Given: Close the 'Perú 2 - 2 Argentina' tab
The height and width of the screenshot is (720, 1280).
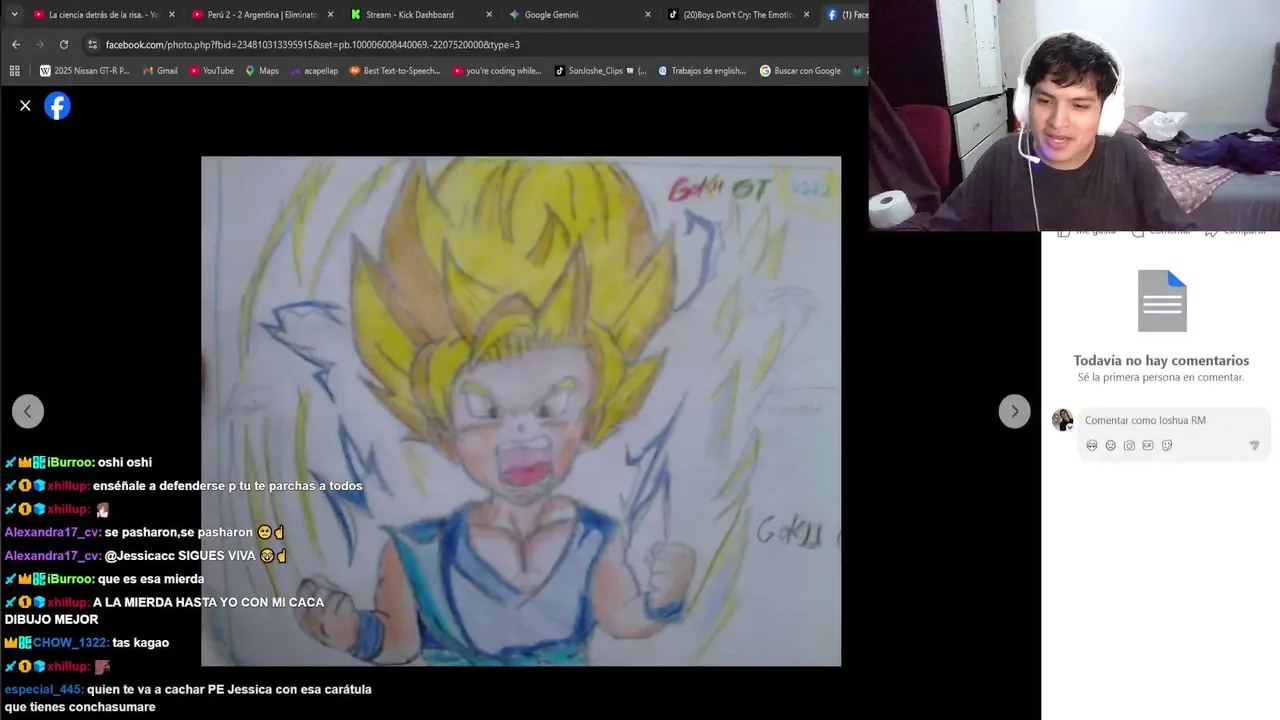Looking at the screenshot, I should point(330,15).
